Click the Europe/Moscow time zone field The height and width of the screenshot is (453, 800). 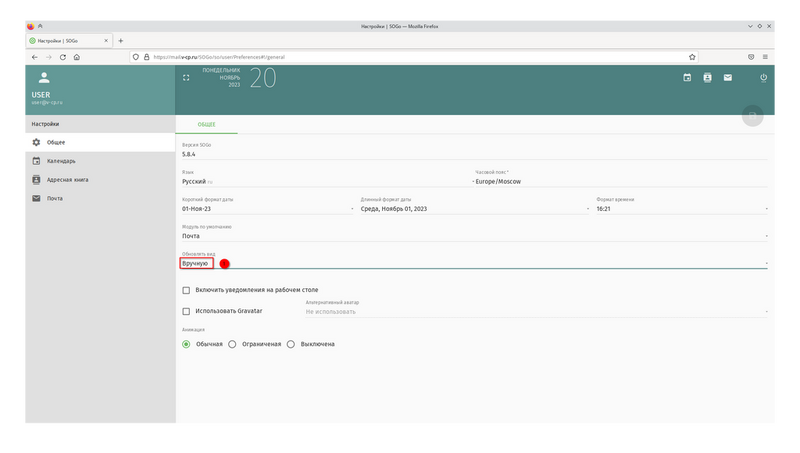[x=620, y=182]
